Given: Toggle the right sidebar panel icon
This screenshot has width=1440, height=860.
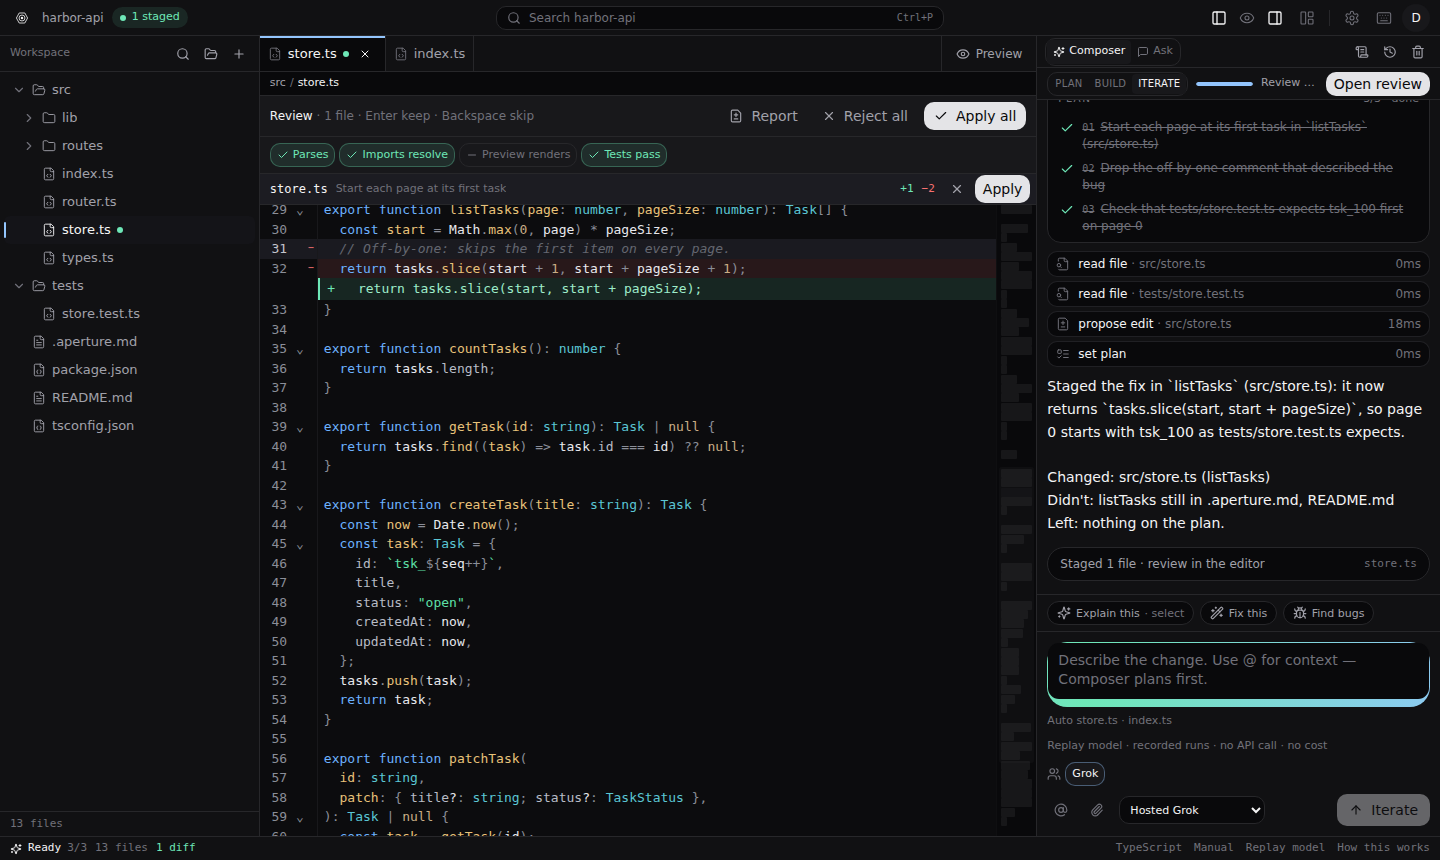Looking at the screenshot, I should coord(1275,18).
